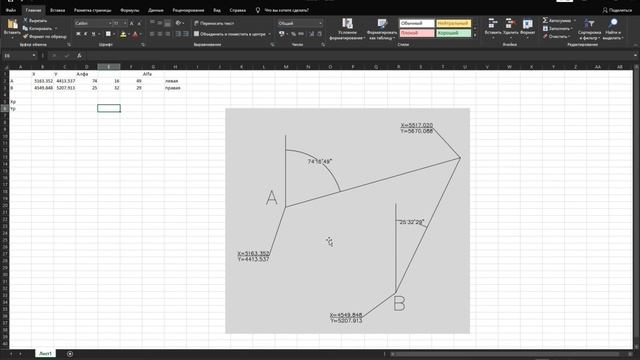
Task: Decrease font size with smaller A icon
Action: 139,23
